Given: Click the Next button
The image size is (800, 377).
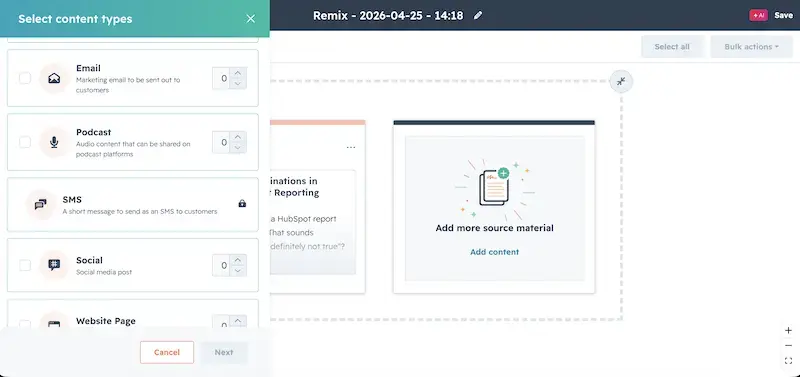Looking at the screenshot, I should [x=224, y=353].
